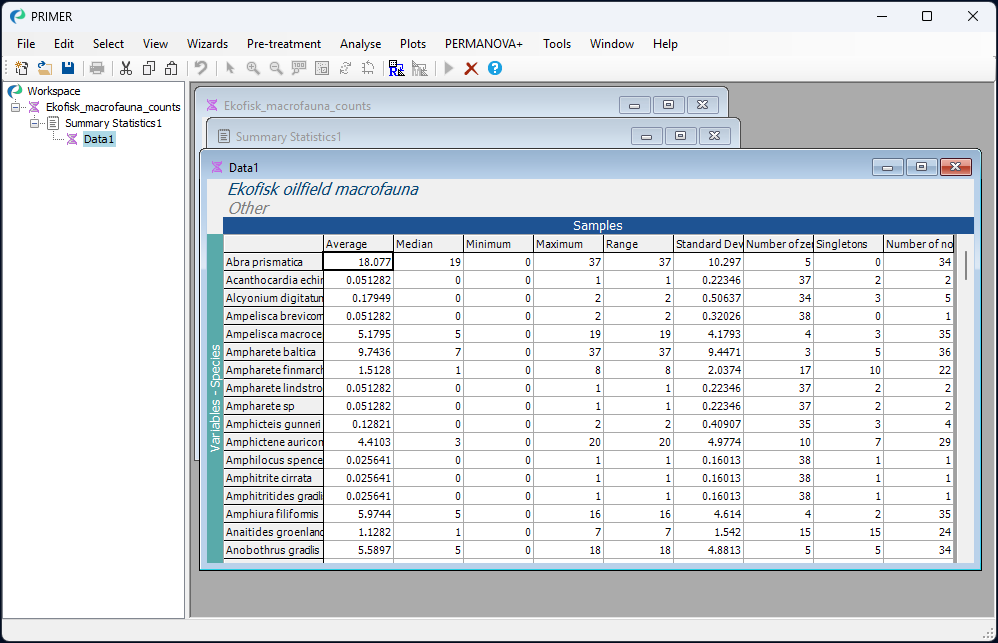Screen dimensions: 998x643
Task: Open PRIMER Help via the question mark icon
Action: coord(494,68)
